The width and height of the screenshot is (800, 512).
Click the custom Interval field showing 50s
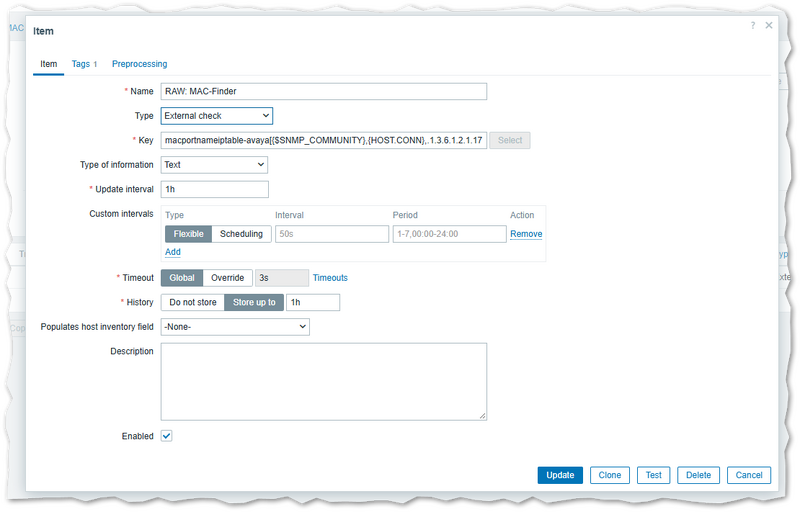pos(332,234)
